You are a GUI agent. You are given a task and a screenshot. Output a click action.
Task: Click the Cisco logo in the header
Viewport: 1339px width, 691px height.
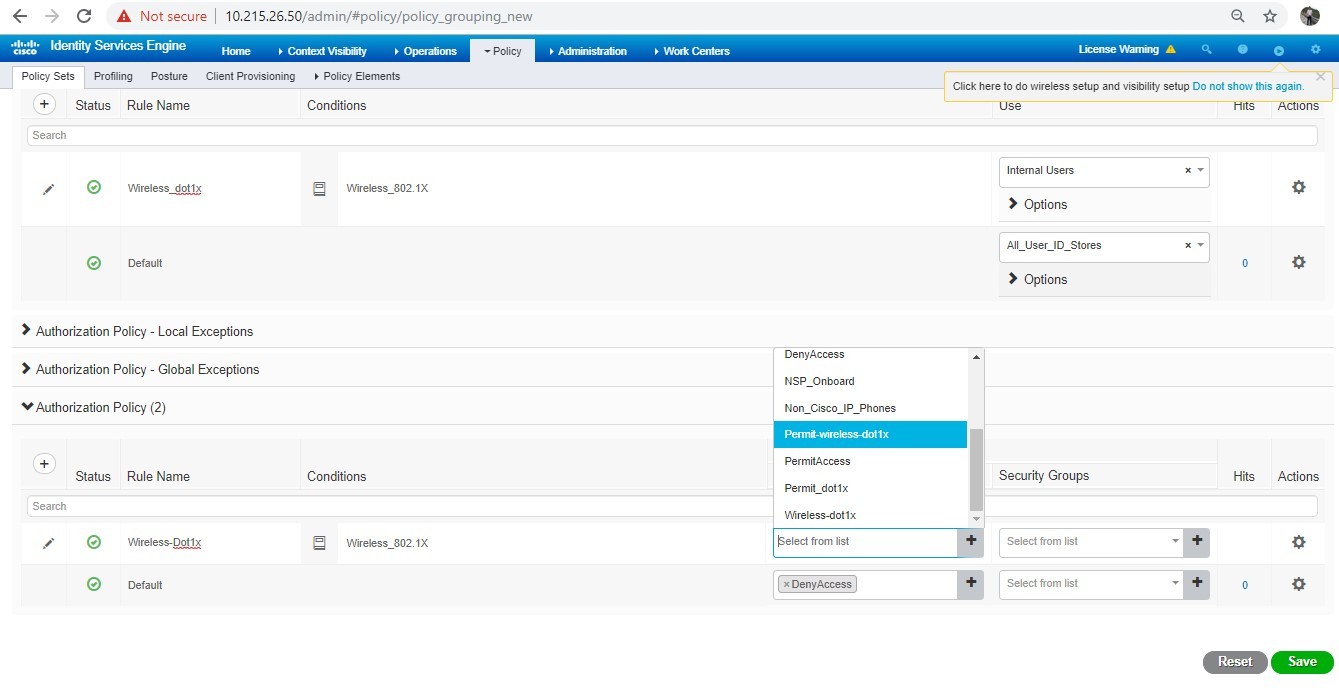(x=25, y=48)
